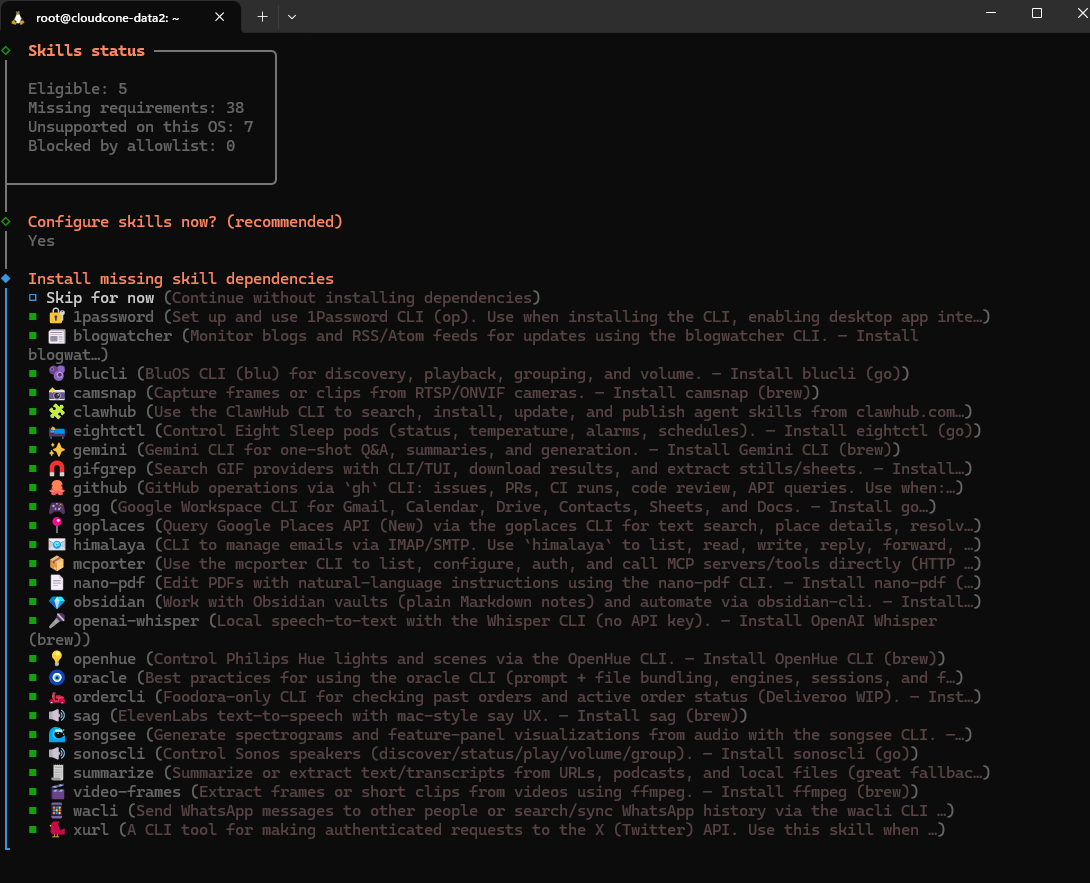Toggle the blucli skill checkbox
Screen dimensions: 1090x883
[x=33, y=374]
